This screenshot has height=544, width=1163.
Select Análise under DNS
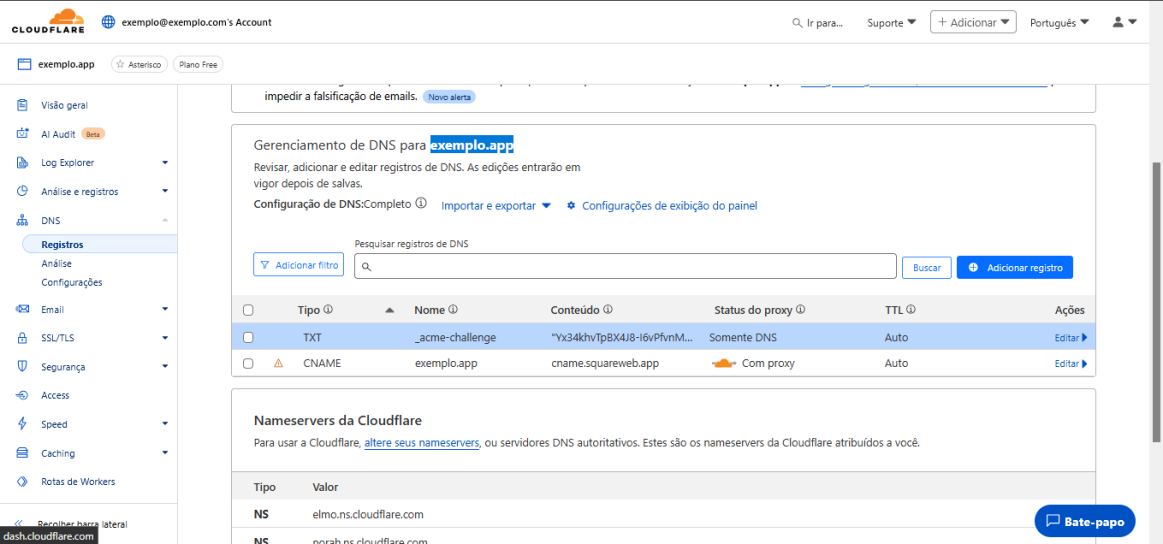(56, 263)
